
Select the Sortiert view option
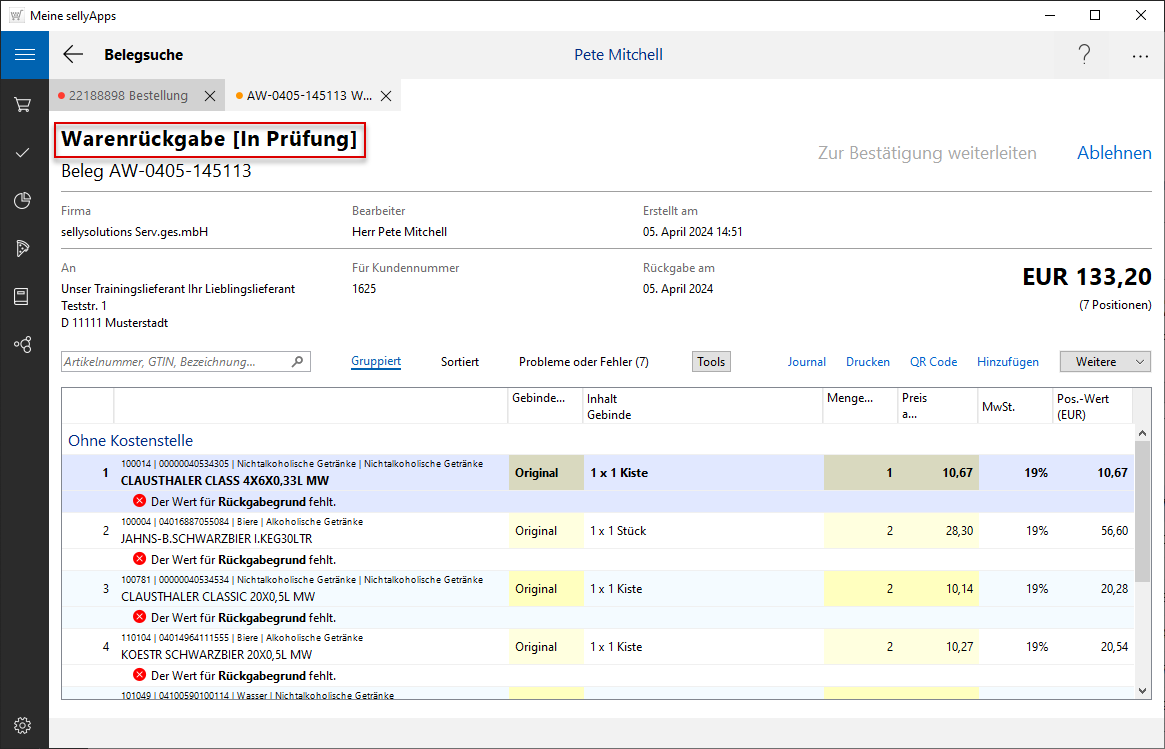460,362
